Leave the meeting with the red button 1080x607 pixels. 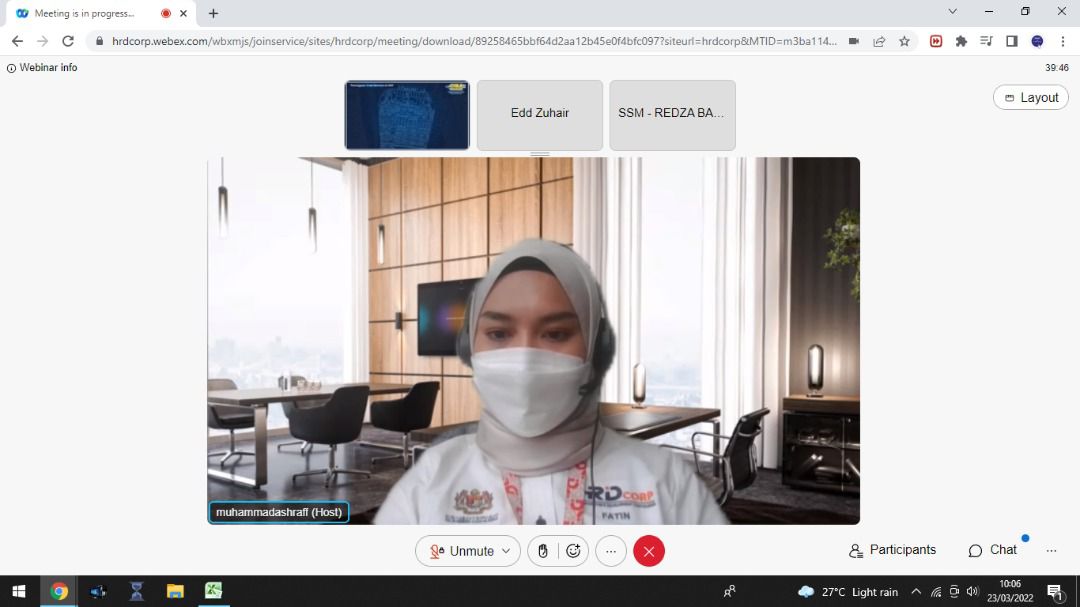pyautogui.click(x=649, y=551)
